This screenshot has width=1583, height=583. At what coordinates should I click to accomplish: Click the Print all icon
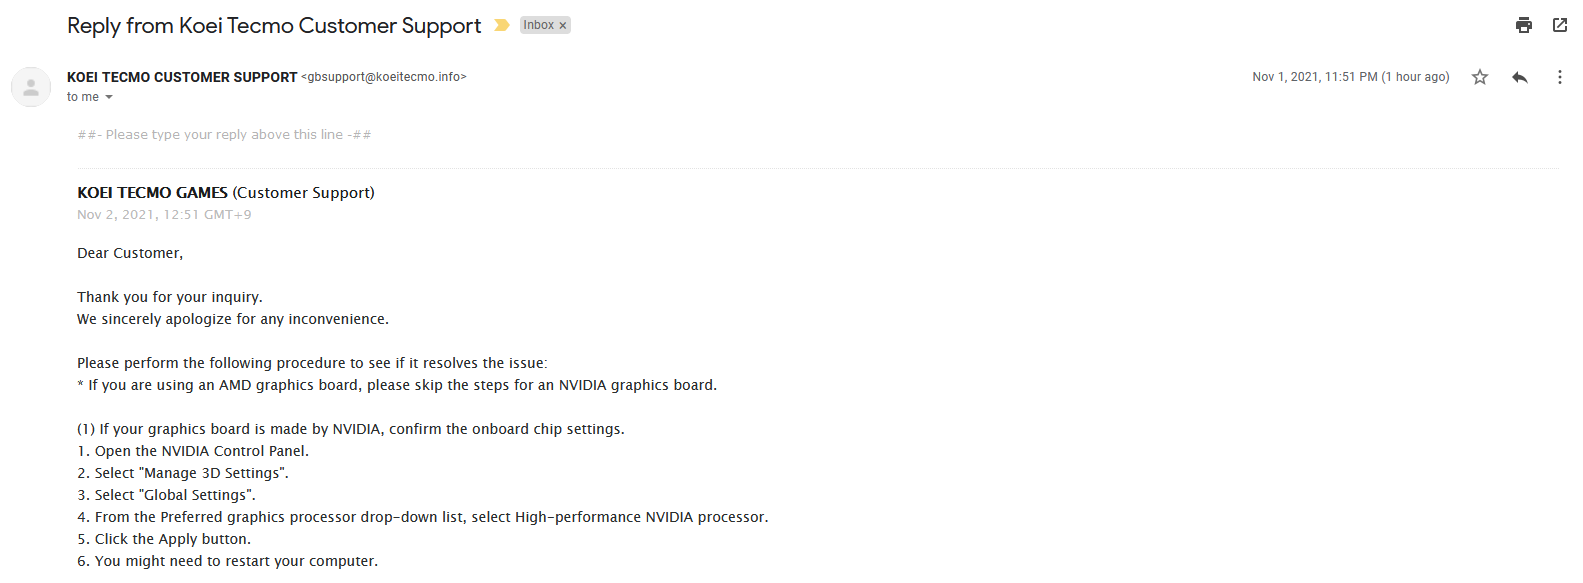click(x=1523, y=26)
